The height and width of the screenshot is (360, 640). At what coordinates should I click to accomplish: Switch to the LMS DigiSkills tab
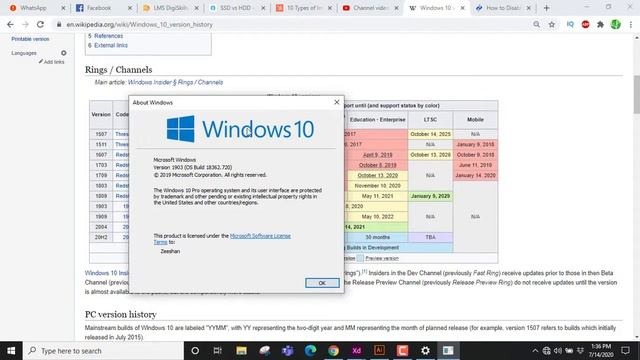pos(170,8)
